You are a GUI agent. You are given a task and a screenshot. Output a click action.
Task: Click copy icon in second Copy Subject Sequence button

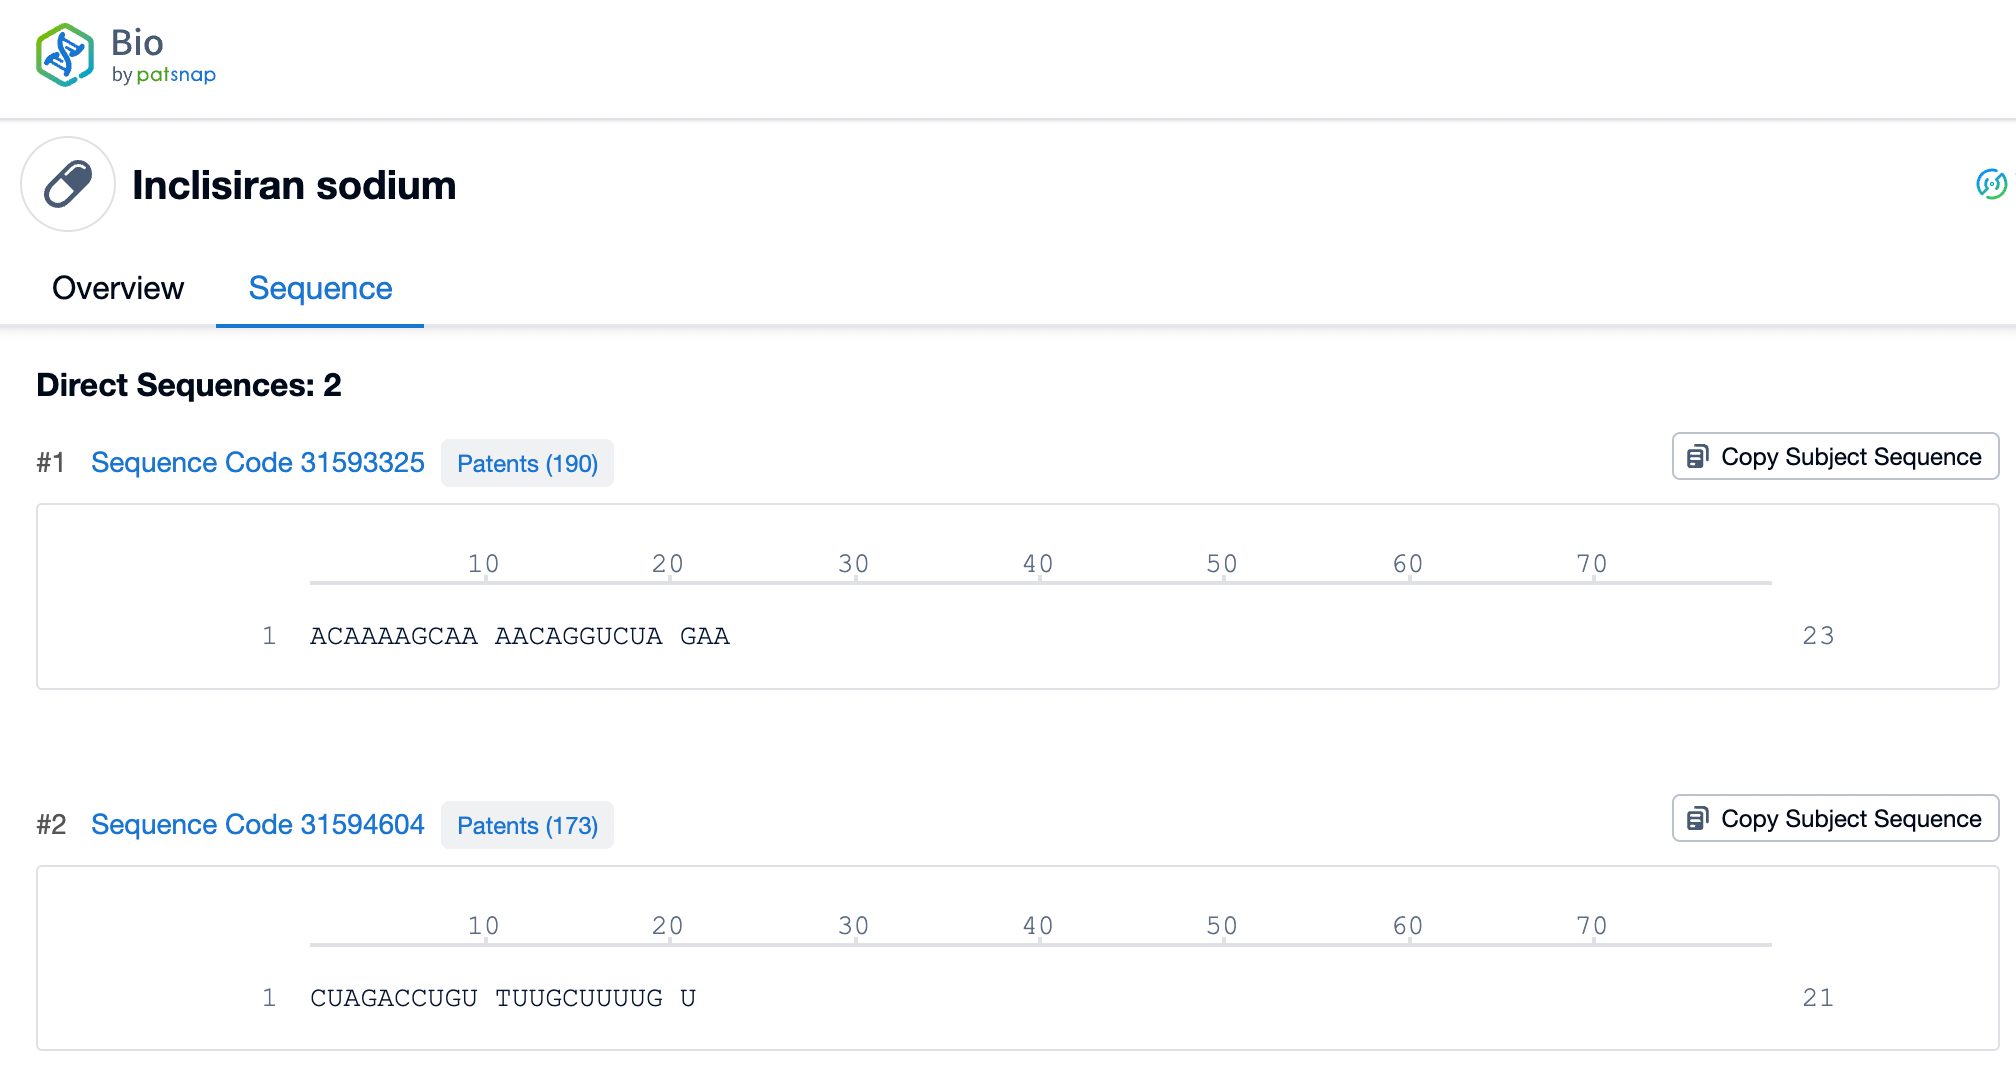[x=1697, y=819]
